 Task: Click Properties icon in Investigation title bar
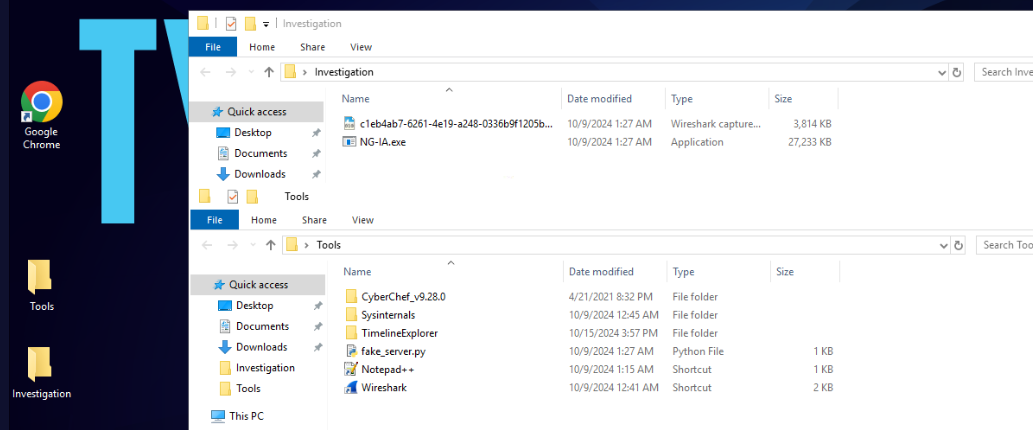[x=230, y=23]
